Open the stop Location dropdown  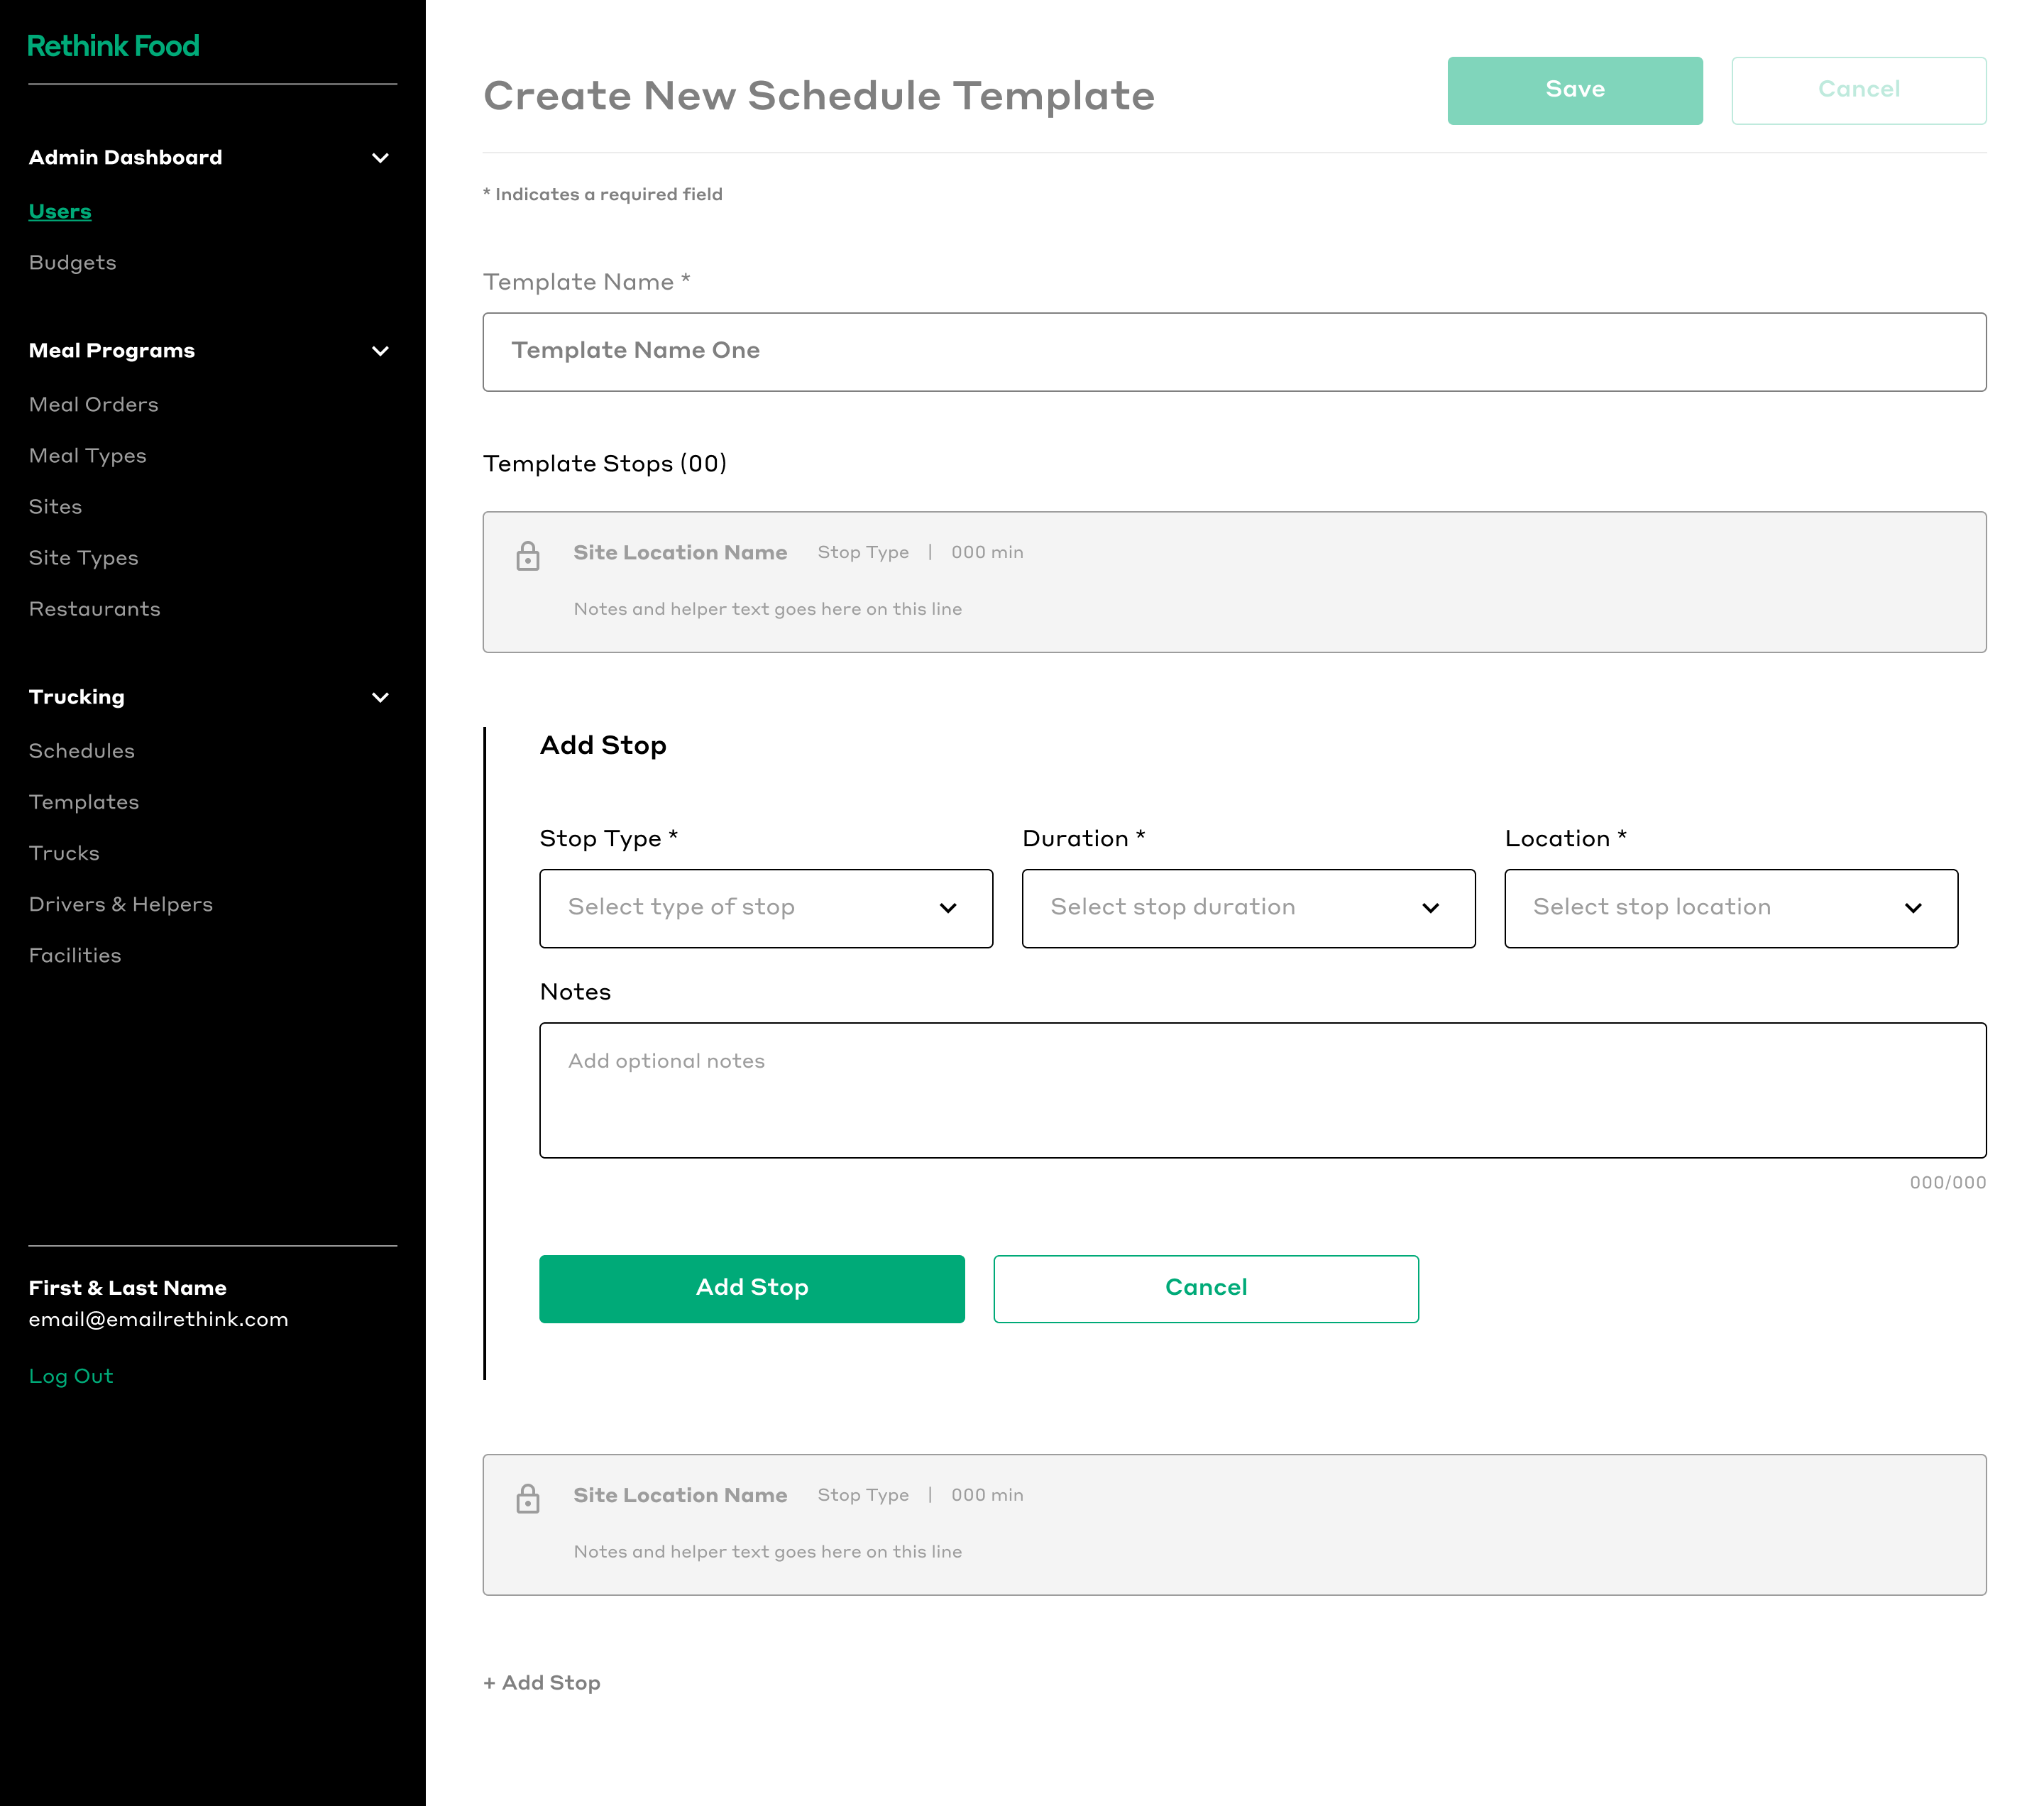pyautogui.click(x=1730, y=908)
